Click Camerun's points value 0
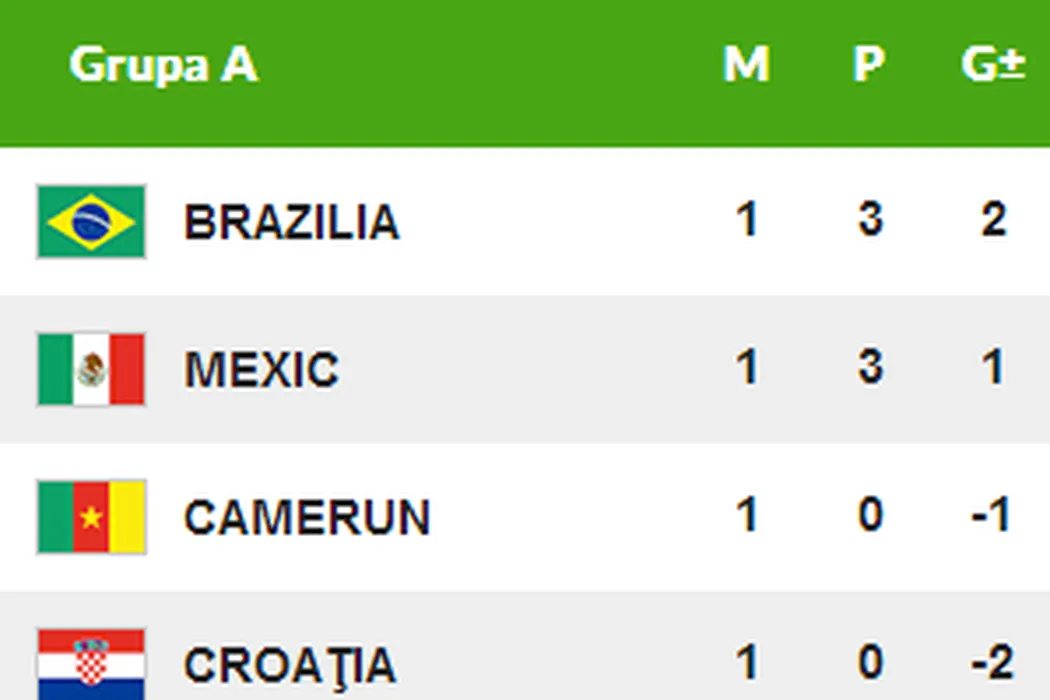The width and height of the screenshot is (1050, 700). 870,516
